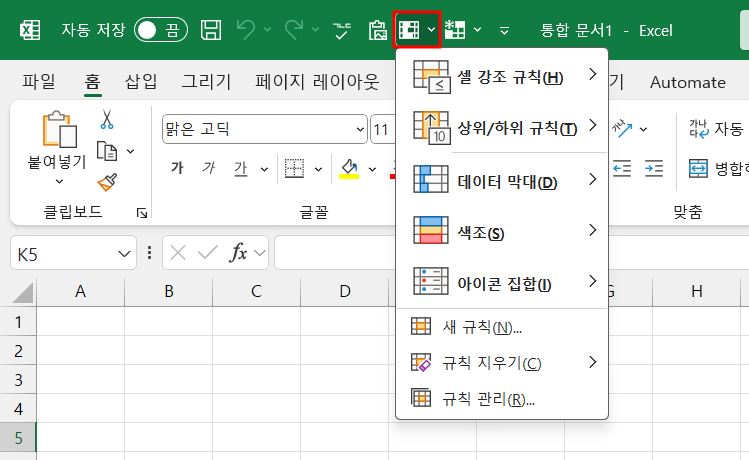Image resolution: width=749 pixels, height=460 pixels.
Task: Click the spell check icon in quick access toolbar
Action: [342, 30]
